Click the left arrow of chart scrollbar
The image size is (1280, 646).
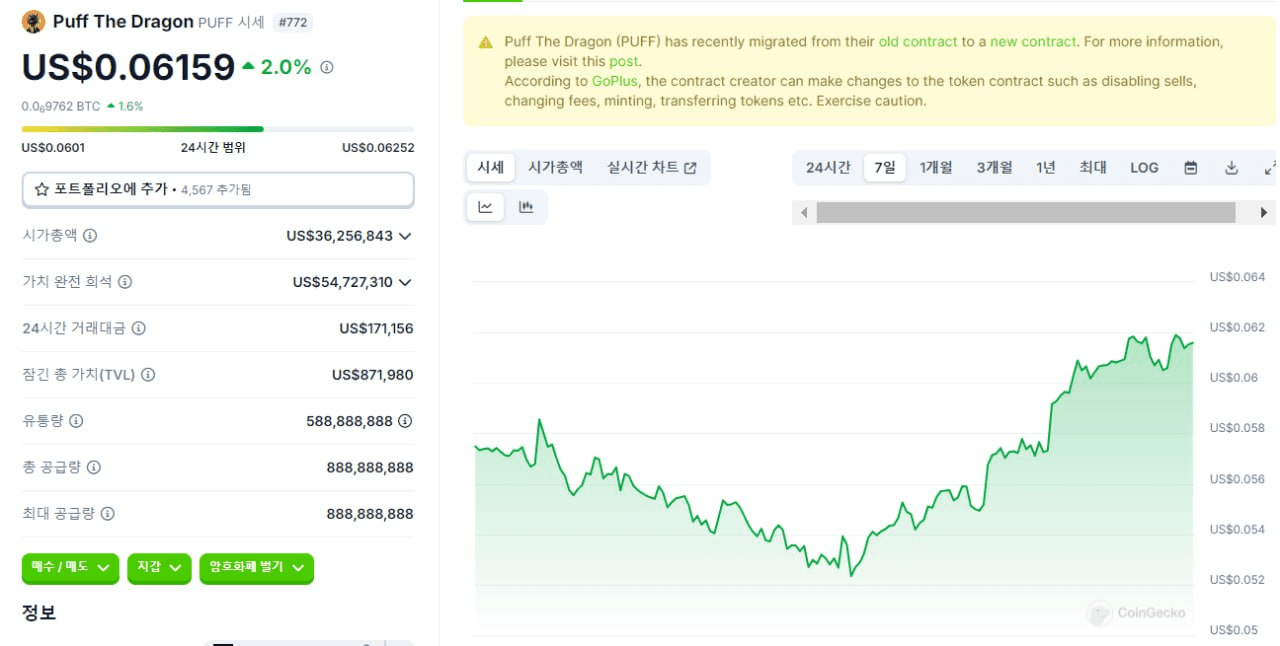click(803, 213)
